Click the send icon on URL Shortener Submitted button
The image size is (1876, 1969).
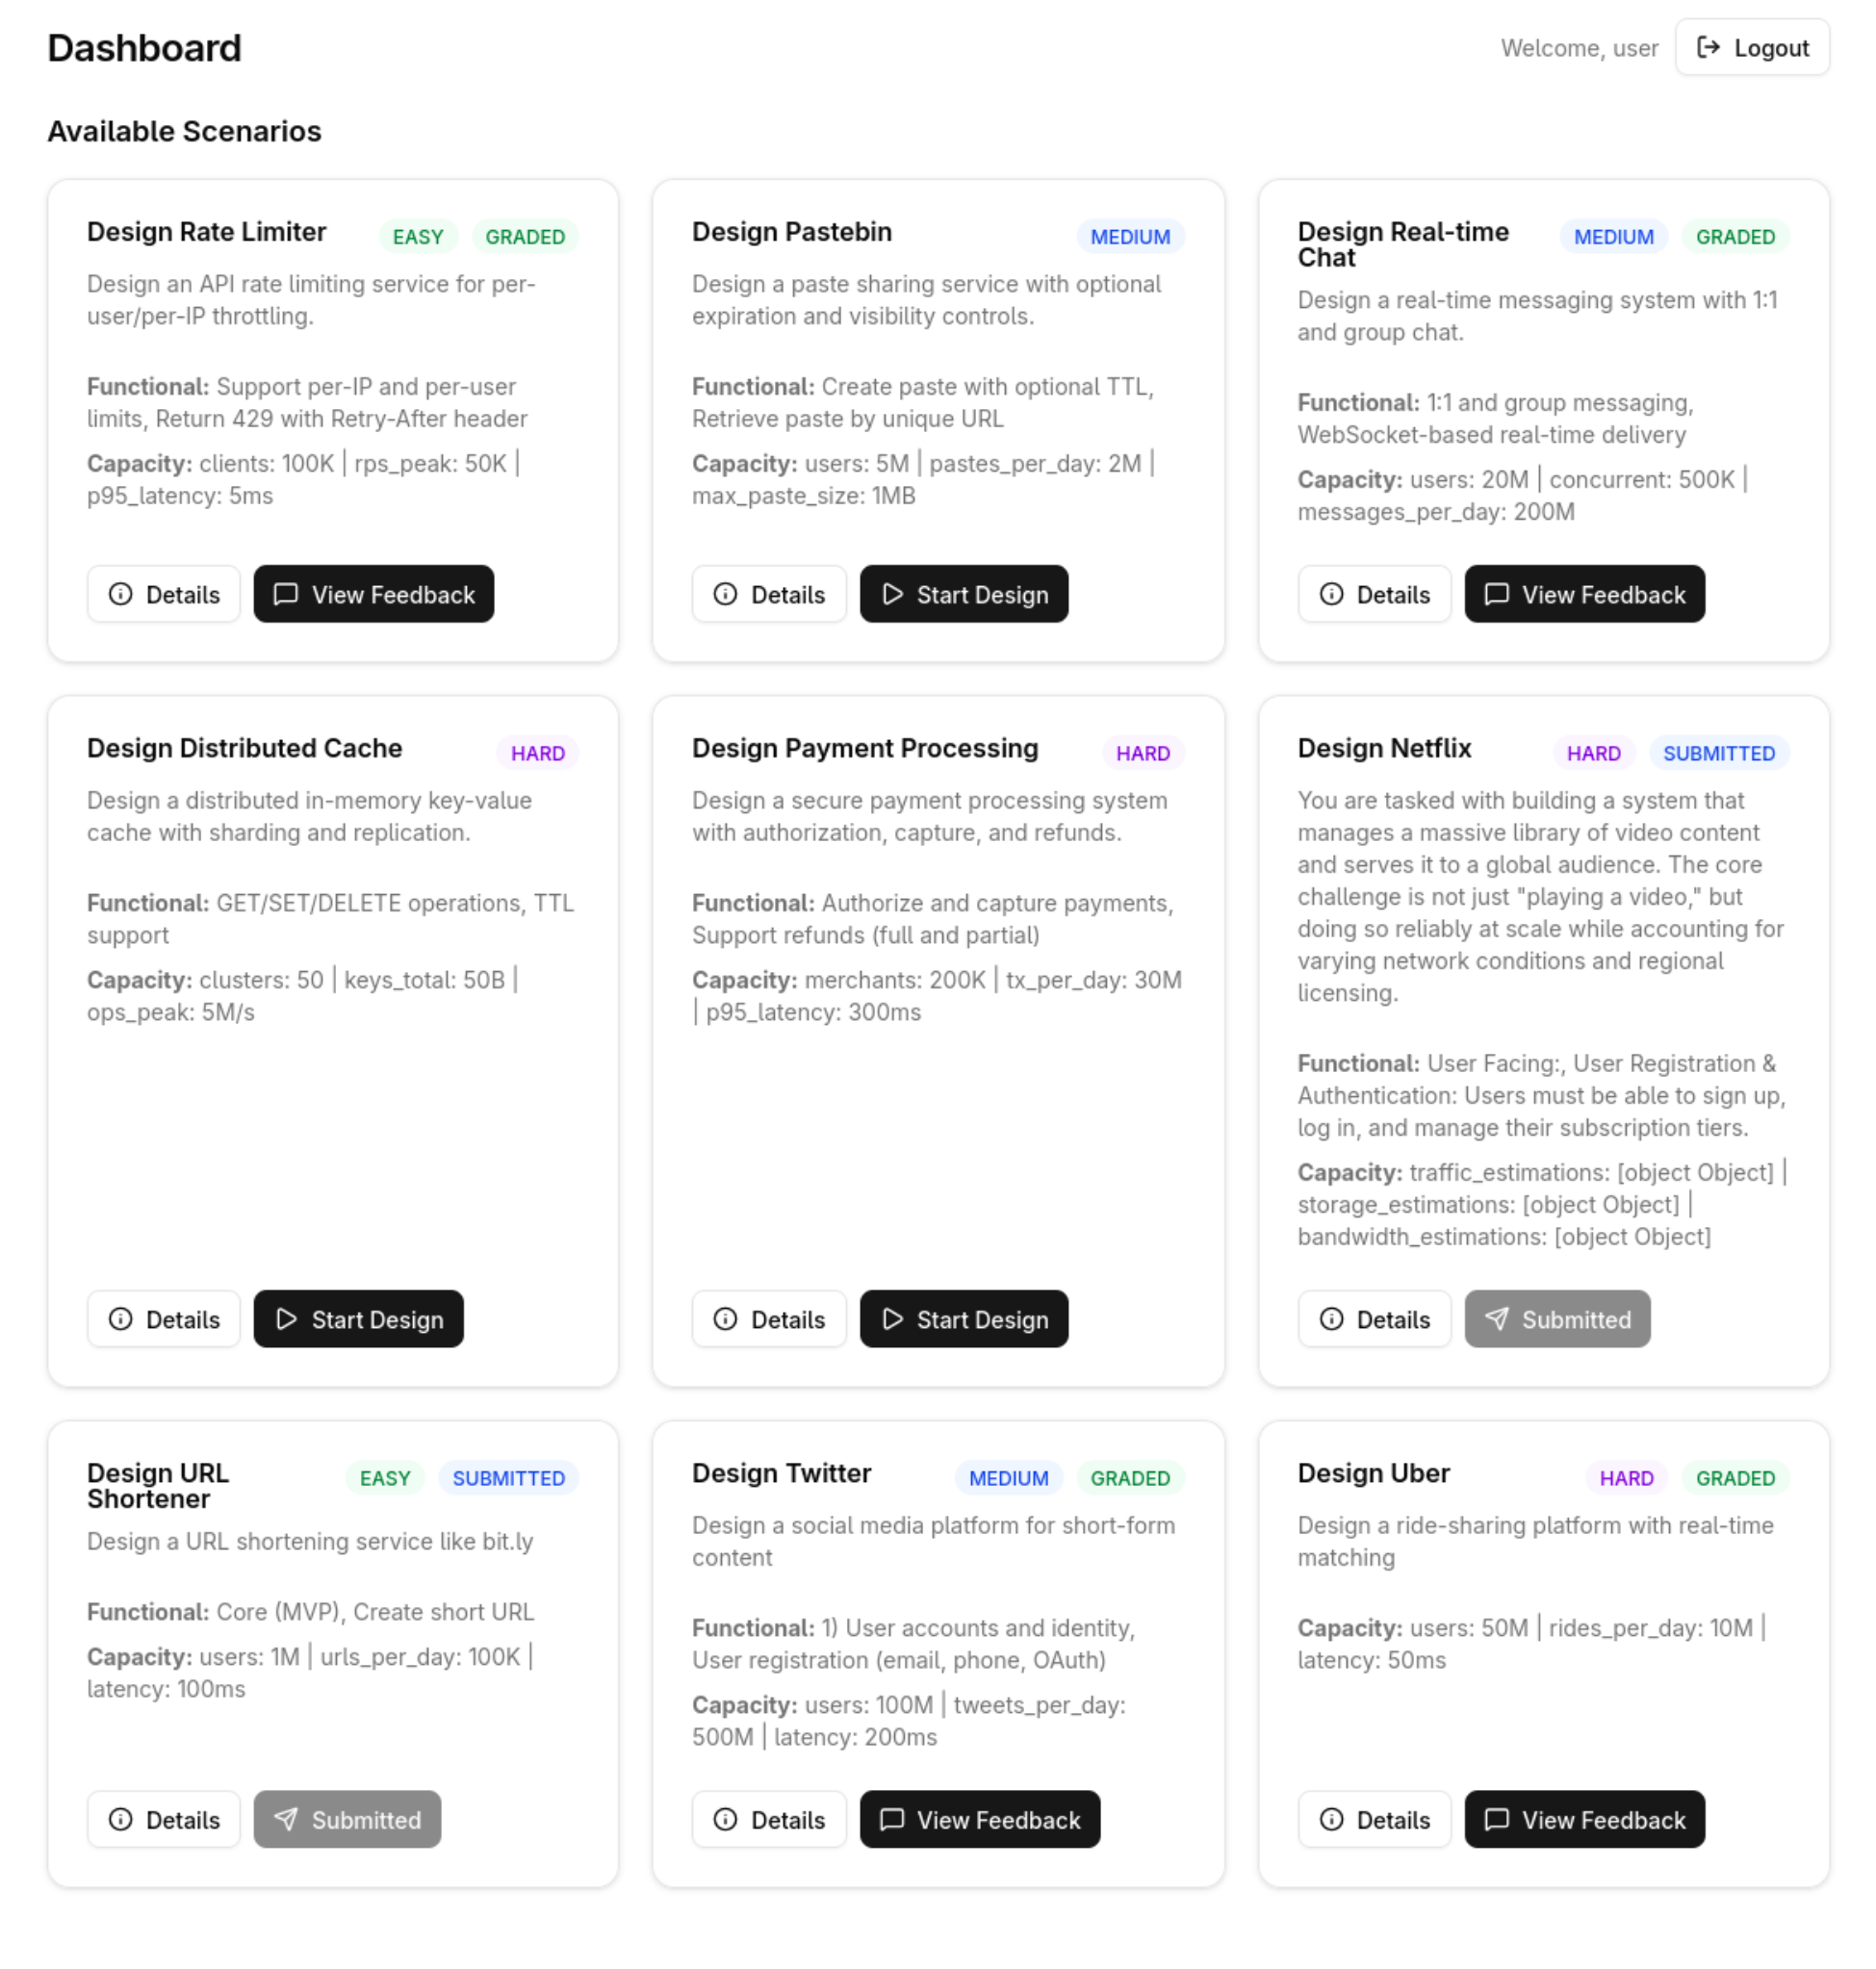pos(286,1820)
